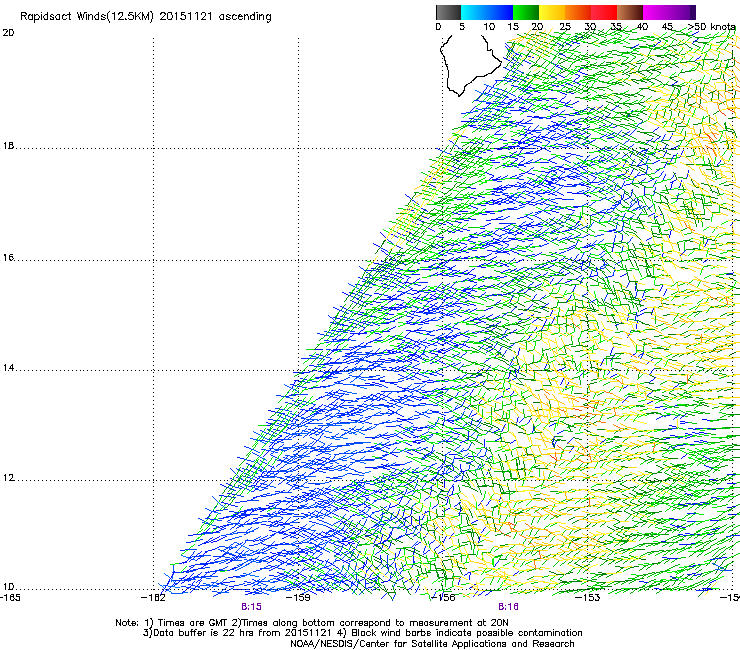The height and width of the screenshot is (650, 740).
Task: Click the latitude label 18
Action: click(x=8, y=145)
